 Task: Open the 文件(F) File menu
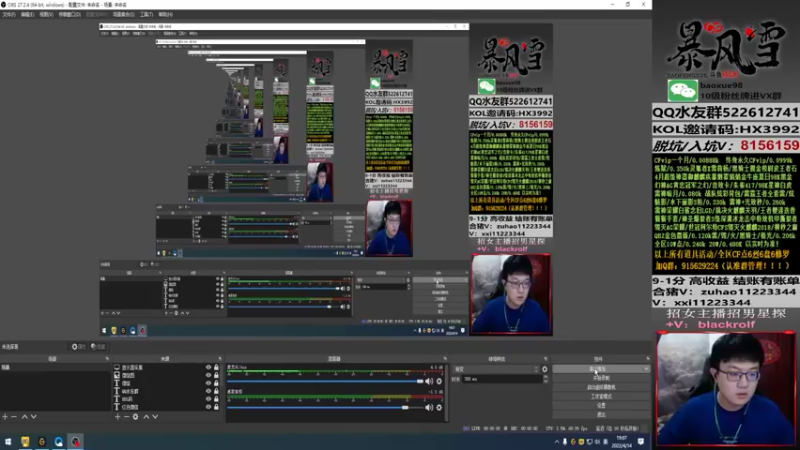point(9,14)
